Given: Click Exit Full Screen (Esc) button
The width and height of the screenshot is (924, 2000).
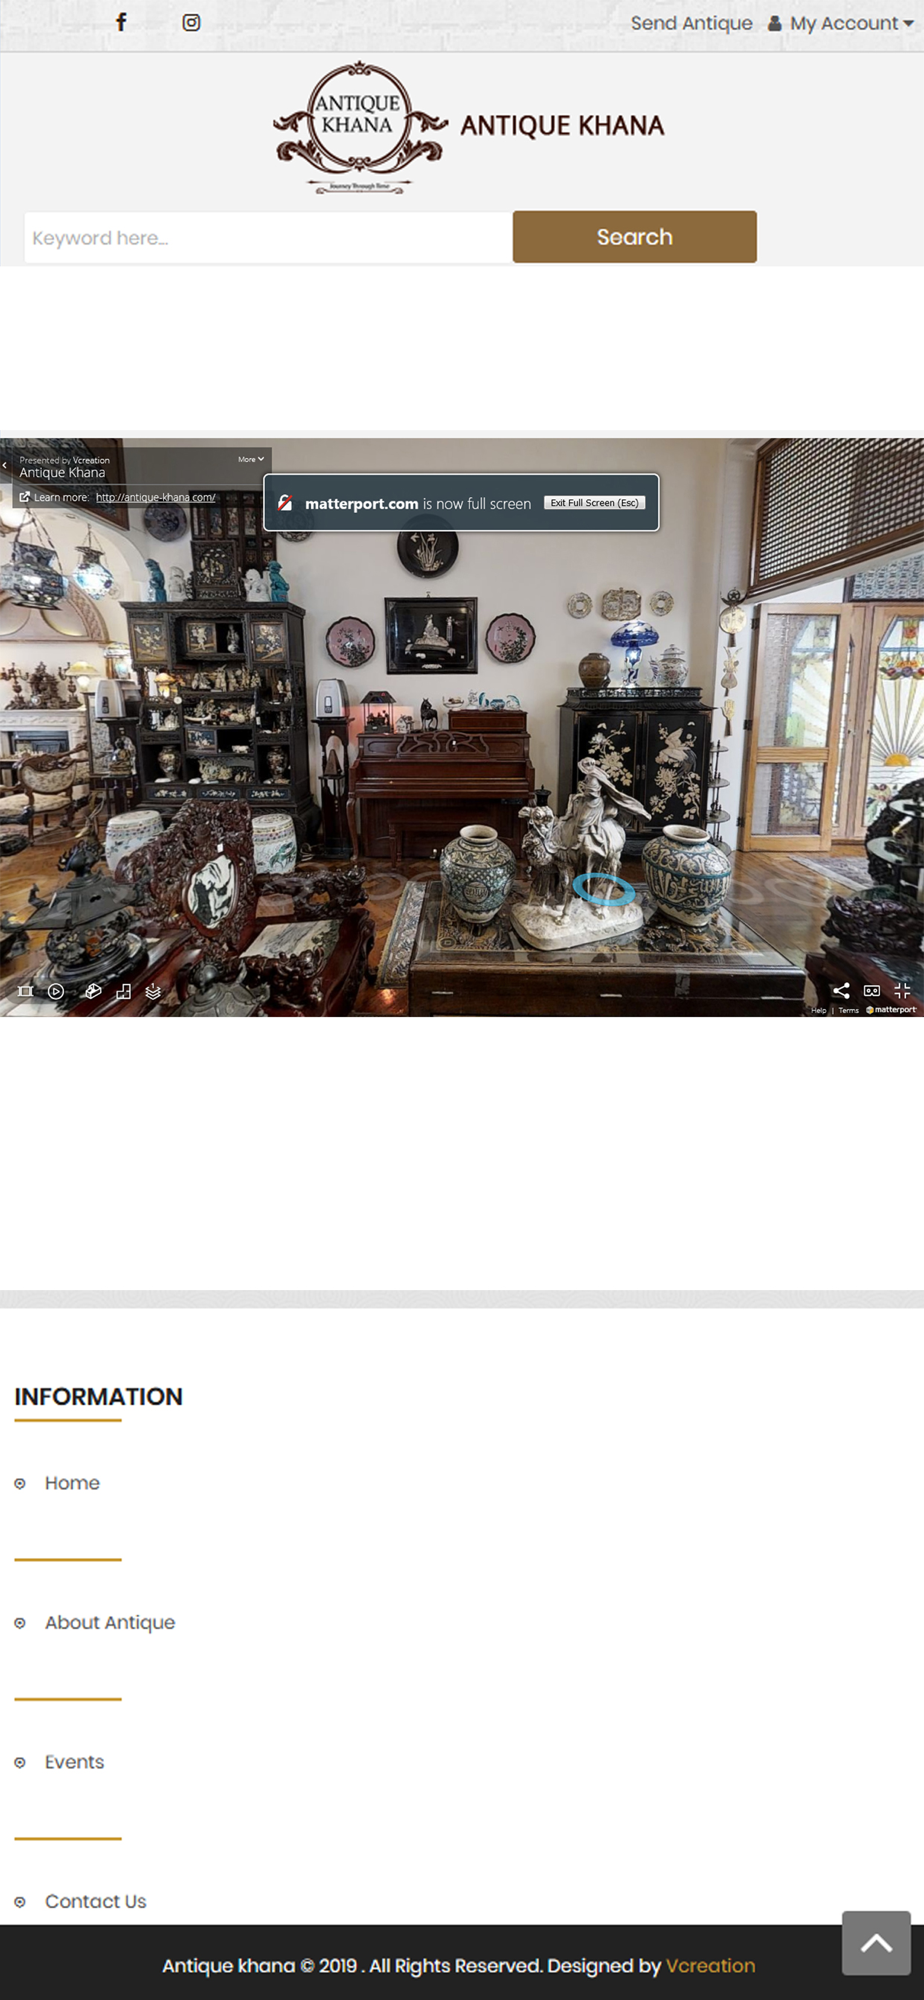Looking at the screenshot, I should coord(595,503).
